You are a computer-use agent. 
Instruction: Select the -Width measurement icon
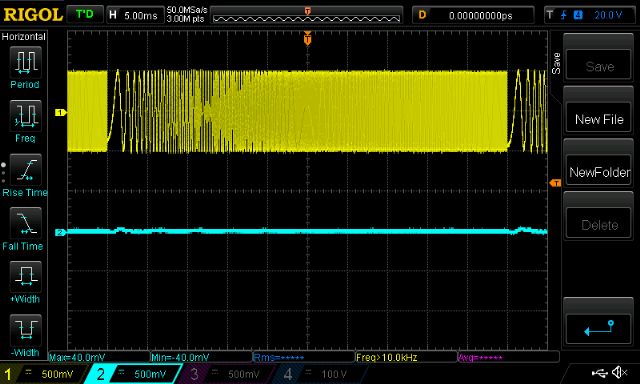tap(25, 330)
